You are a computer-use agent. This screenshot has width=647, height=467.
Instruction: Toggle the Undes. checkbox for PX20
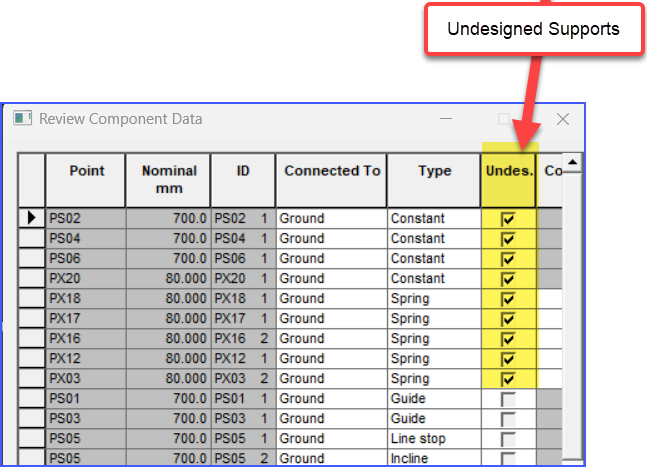(x=508, y=279)
